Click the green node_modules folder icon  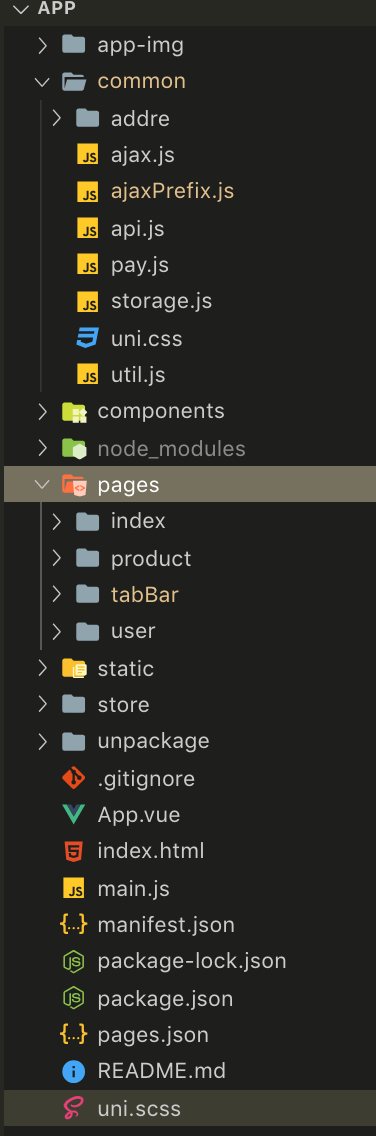click(x=74, y=448)
